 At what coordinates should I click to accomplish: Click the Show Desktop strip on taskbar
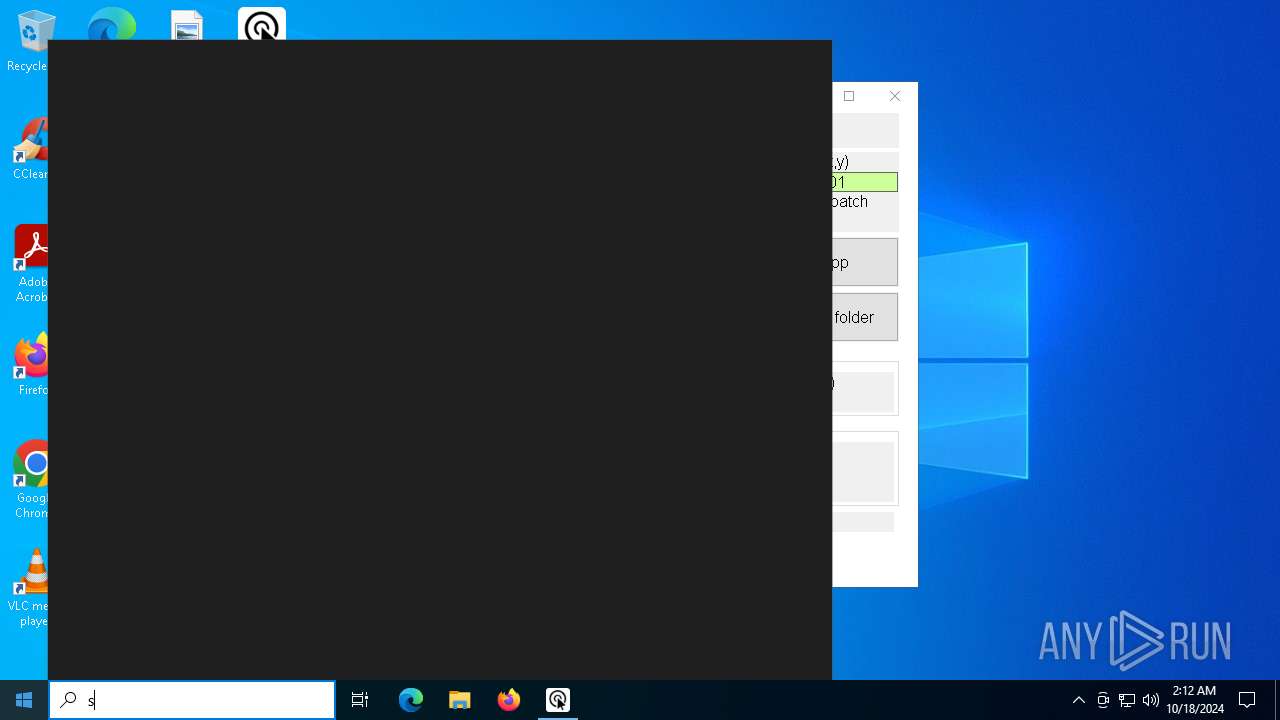(x=1277, y=700)
